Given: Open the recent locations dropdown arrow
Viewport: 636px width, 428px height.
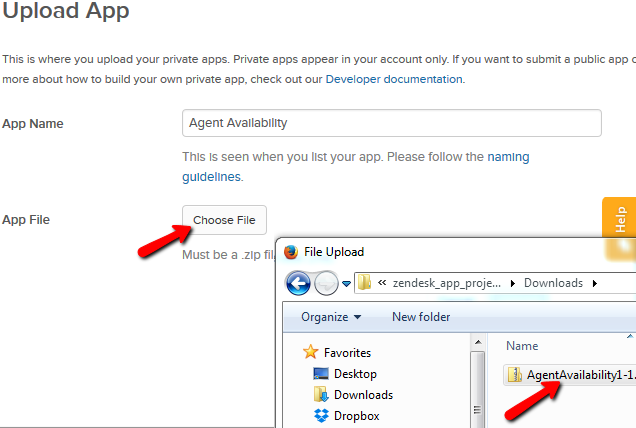Looking at the screenshot, I should 346,283.
